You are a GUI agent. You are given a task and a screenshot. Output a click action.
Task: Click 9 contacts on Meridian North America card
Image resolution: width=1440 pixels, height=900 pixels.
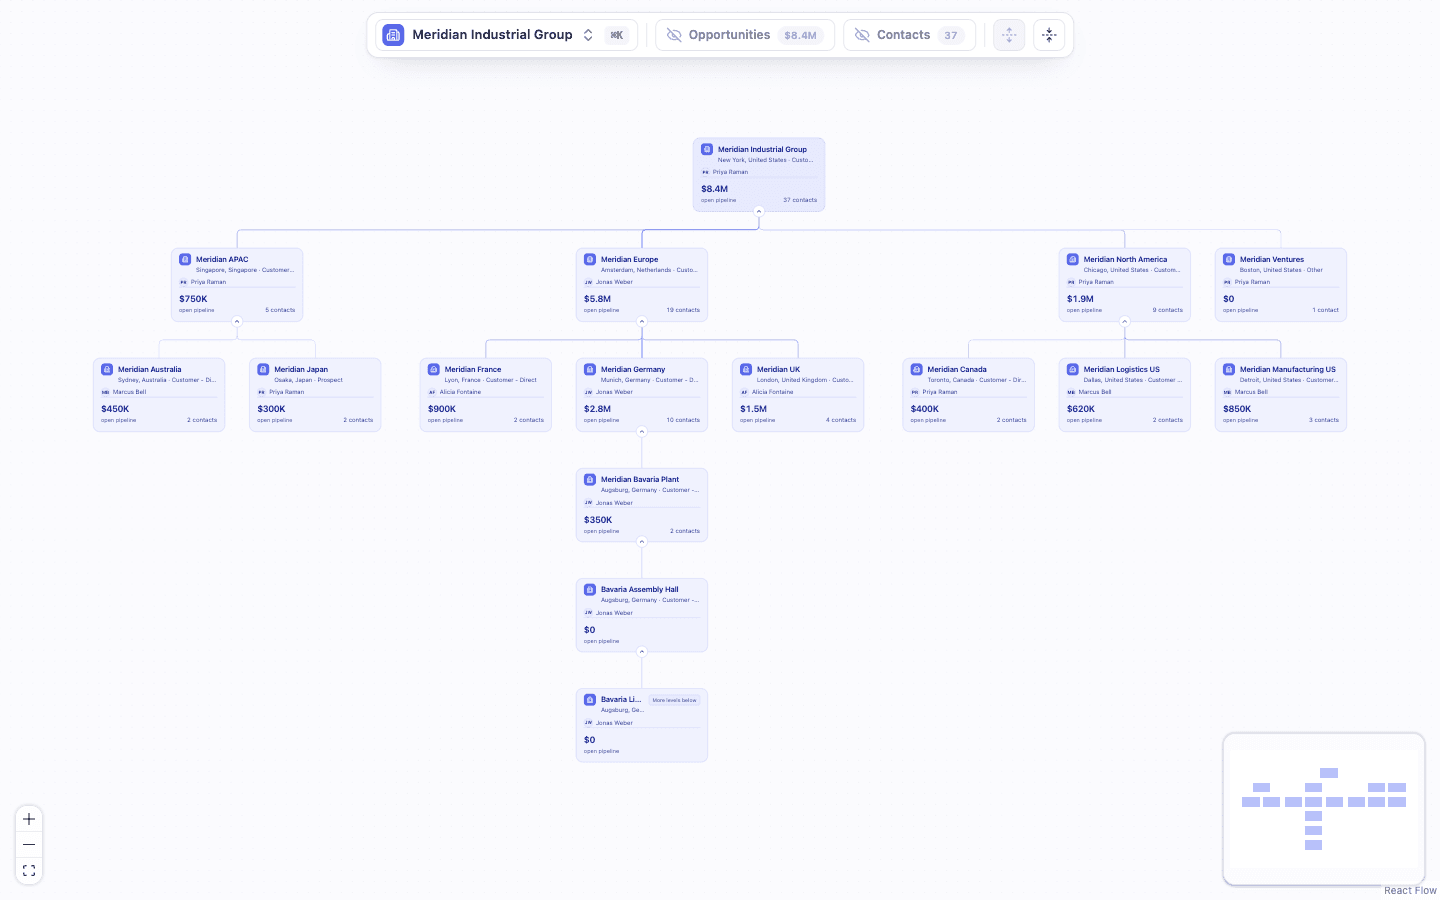pos(1168,310)
